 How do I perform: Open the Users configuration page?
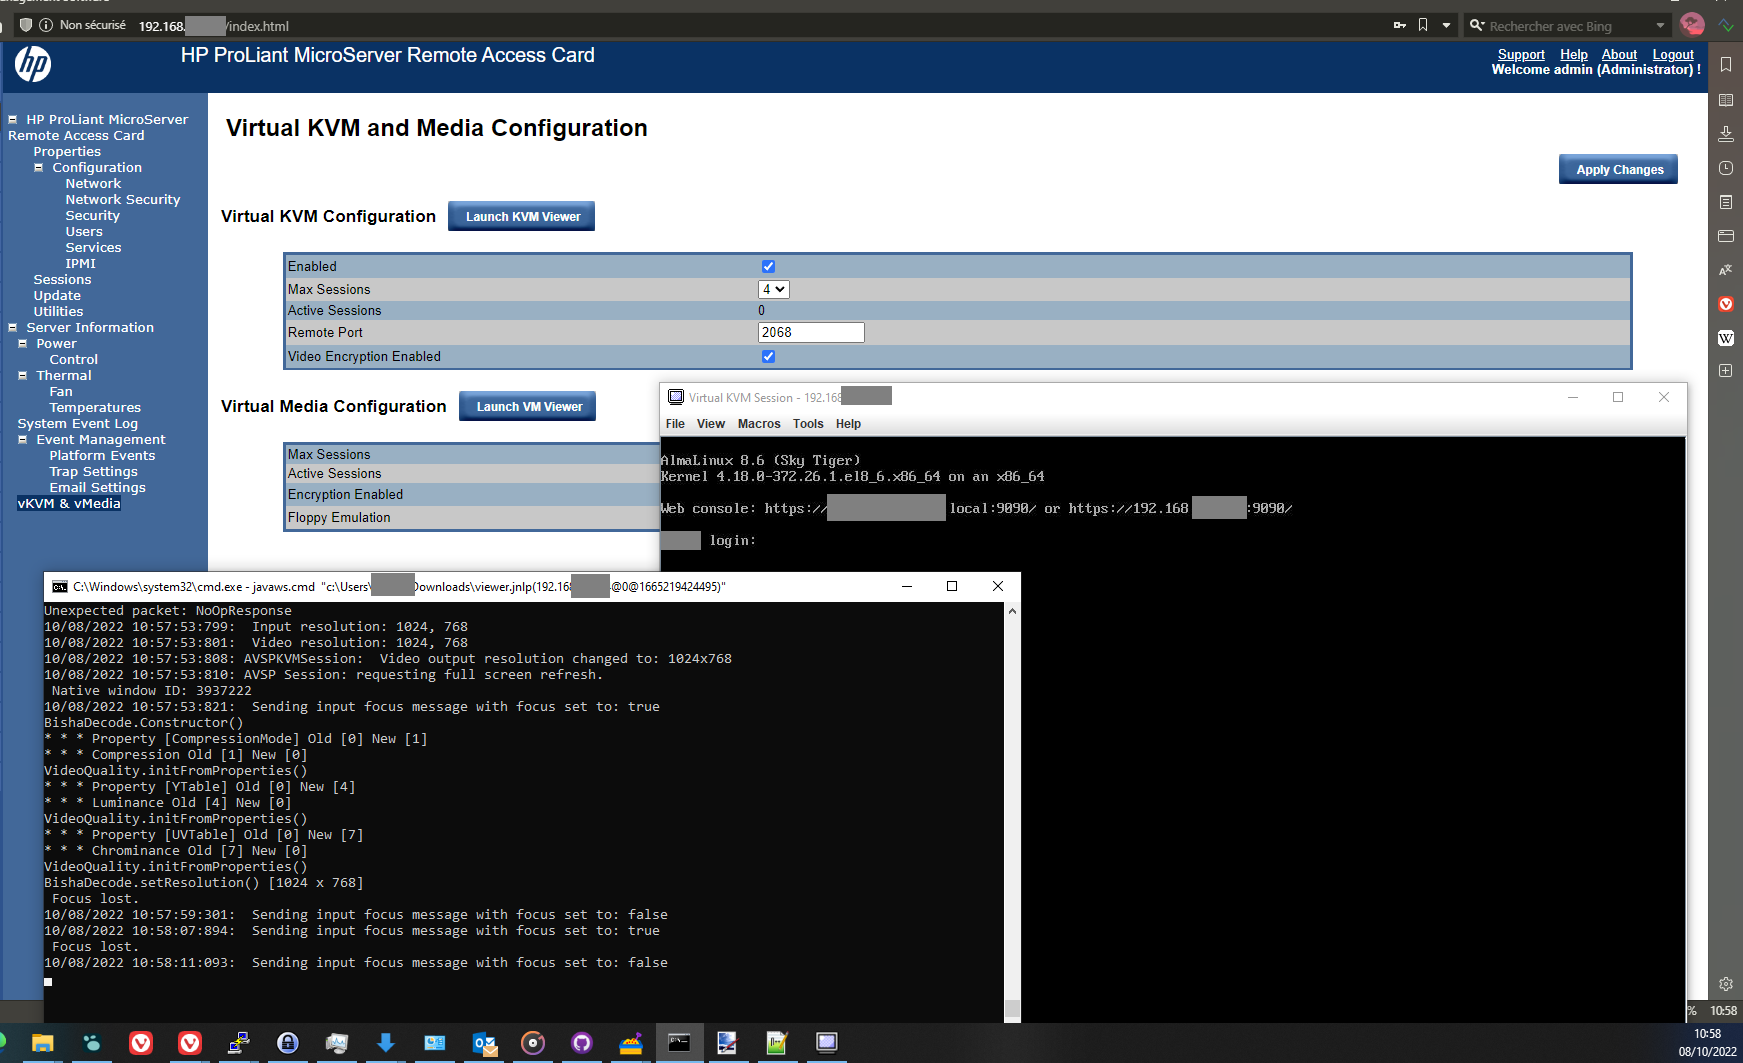84,232
